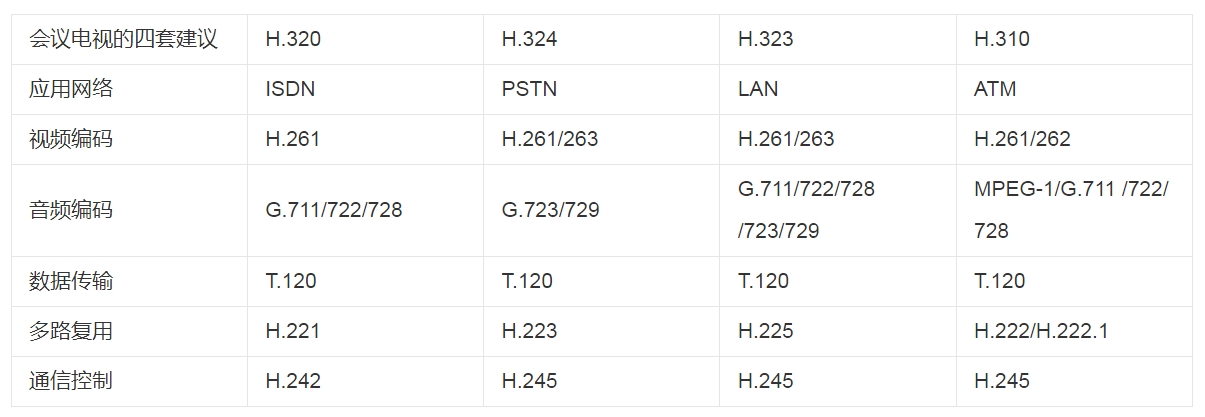Click the MPEG-1/G.711 audio coding cell

(1071, 210)
